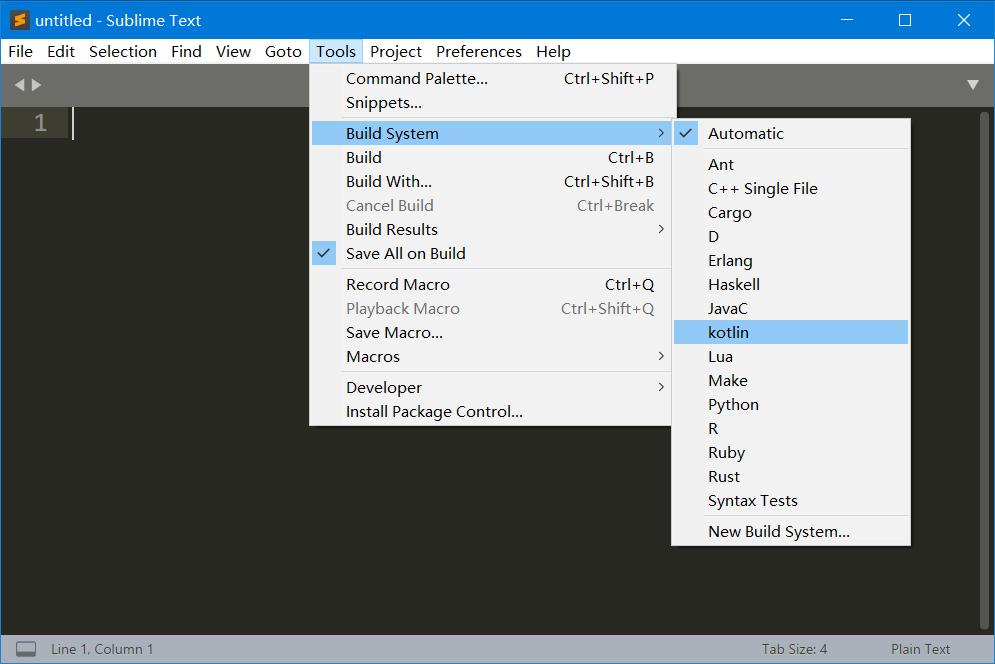The image size is (995, 664).
Task: Click the forward navigation arrow
Action: coord(37,84)
